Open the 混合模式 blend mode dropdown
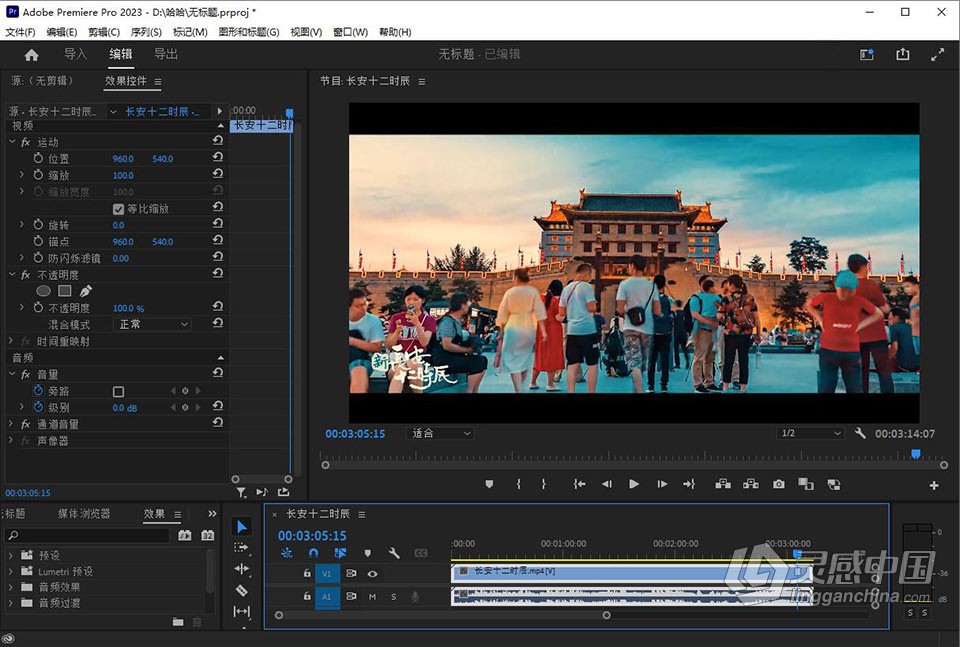 (151, 323)
